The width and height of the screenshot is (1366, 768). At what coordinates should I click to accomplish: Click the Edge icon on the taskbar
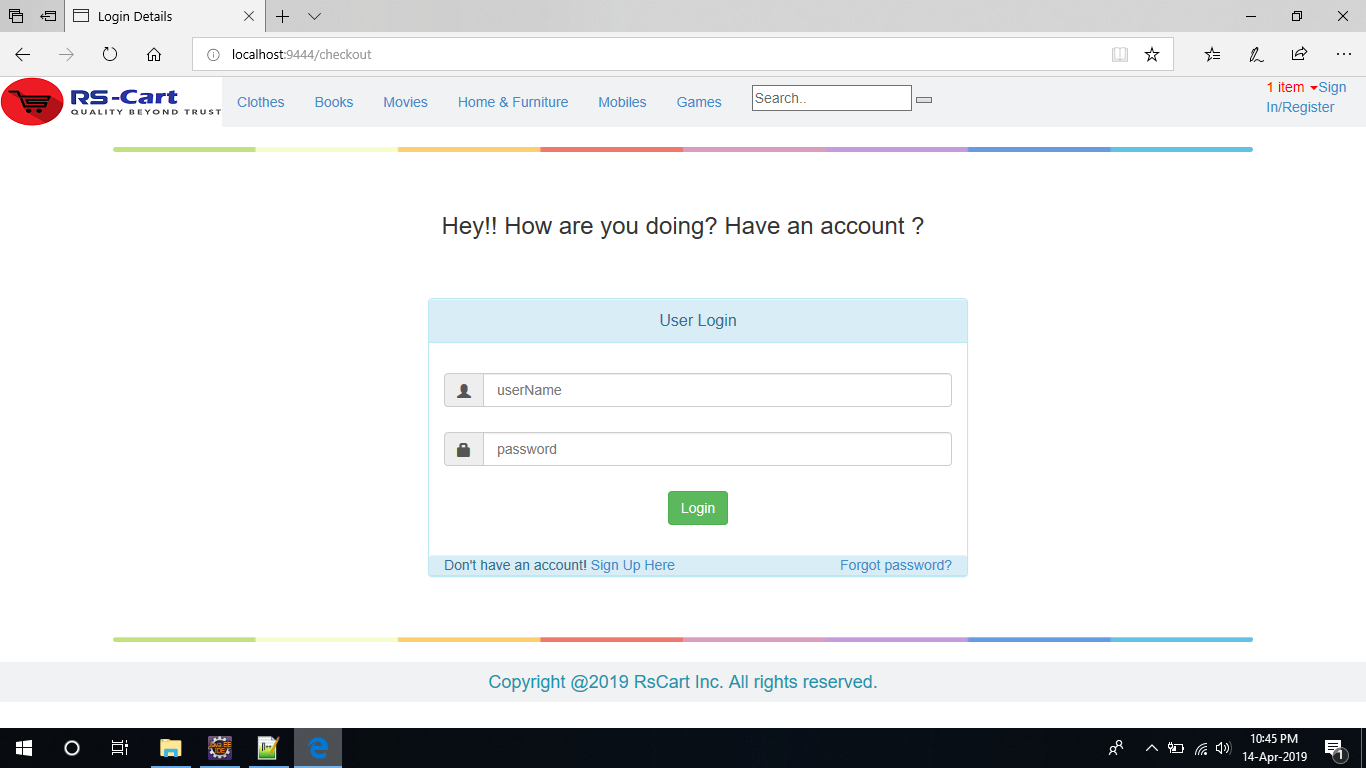(318, 748)
